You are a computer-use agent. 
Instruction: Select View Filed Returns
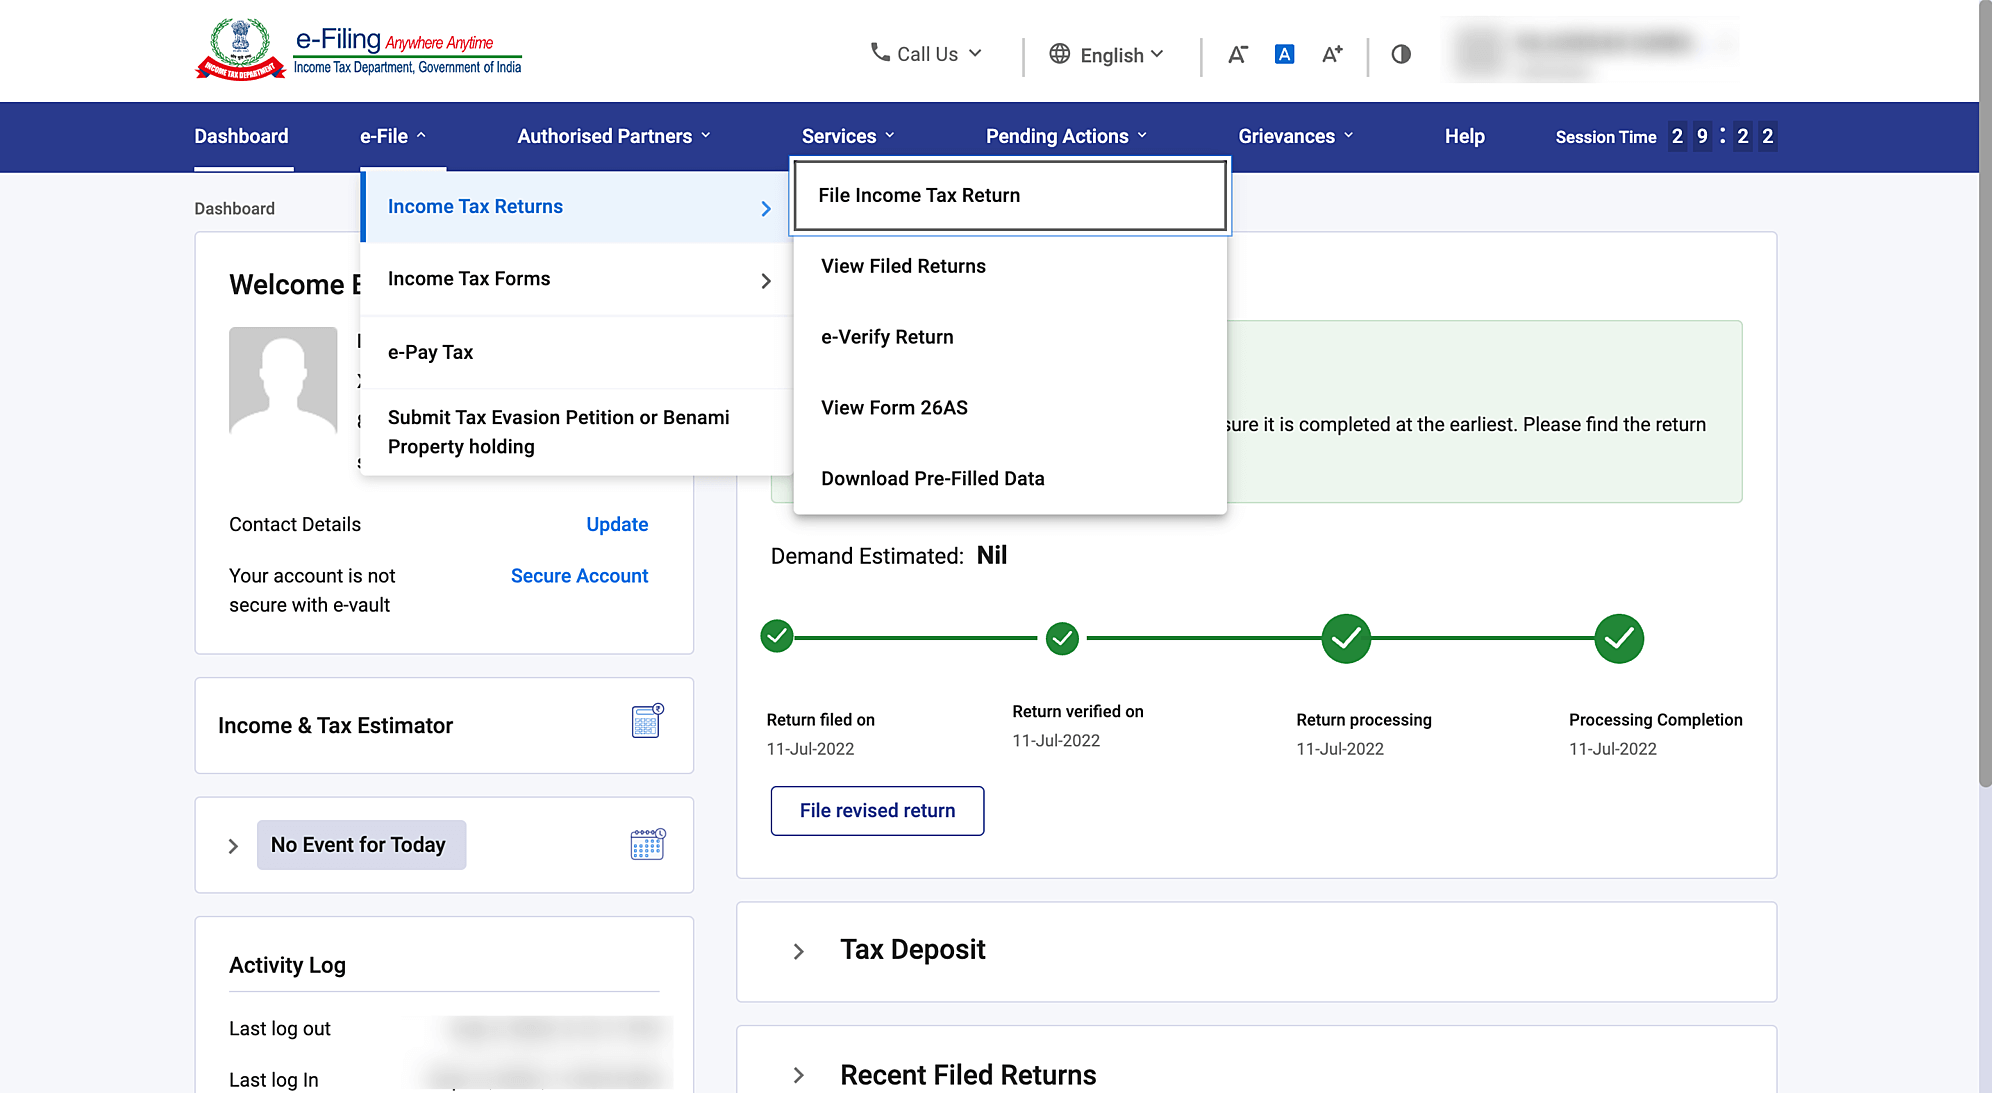(x=1010, y=266)
